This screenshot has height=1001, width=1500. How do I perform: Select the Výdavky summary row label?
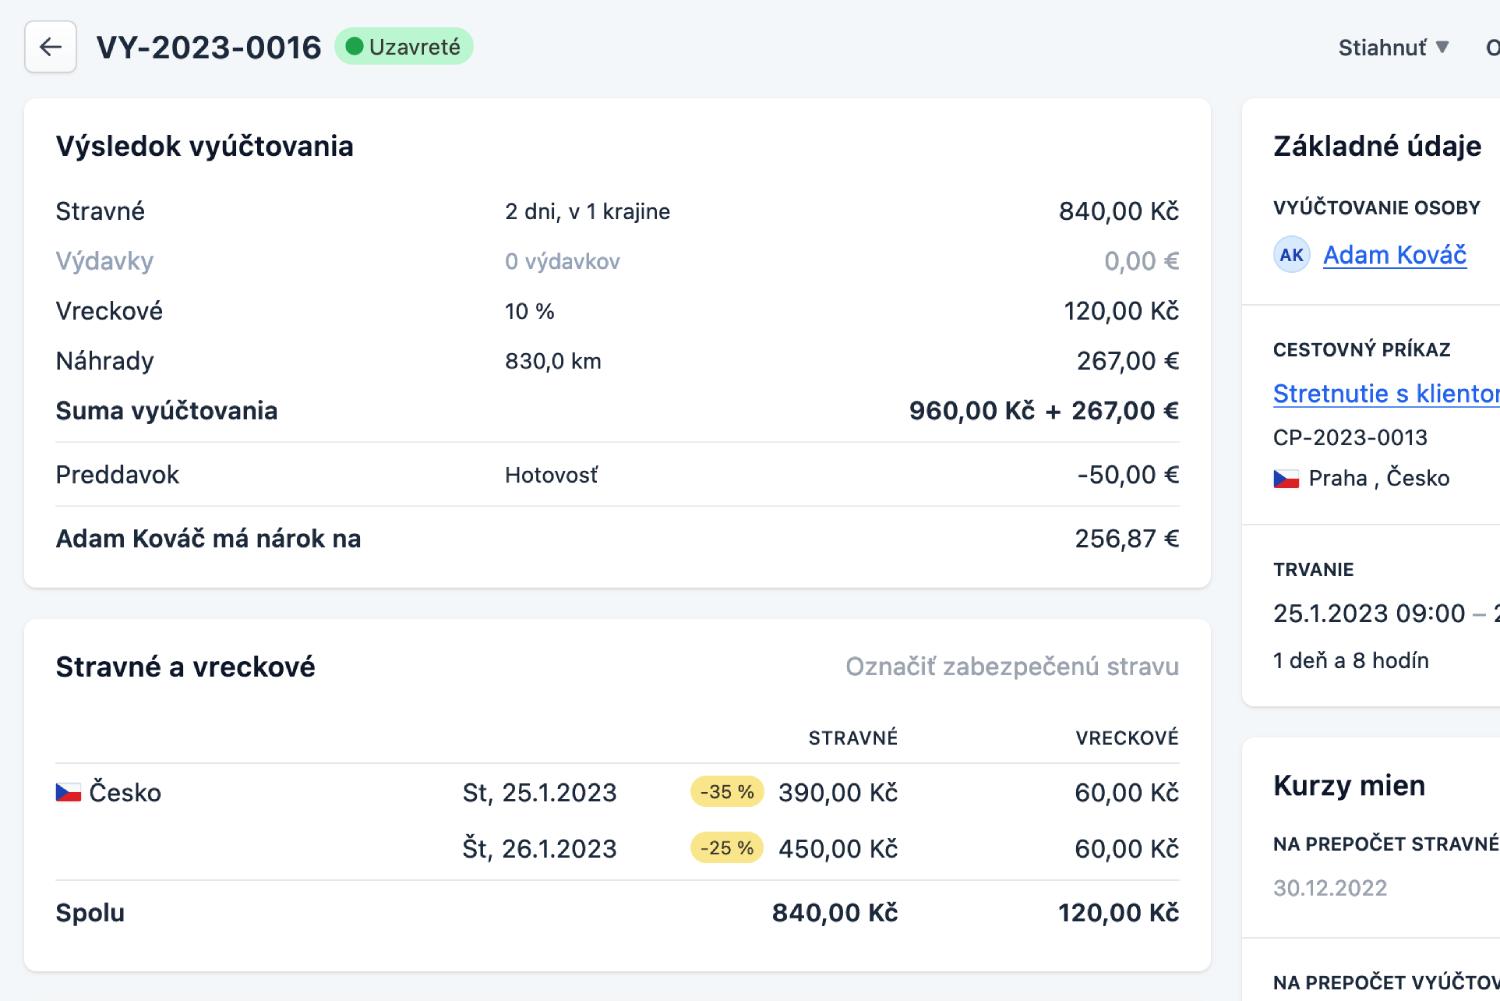click(x=104, y=261)
